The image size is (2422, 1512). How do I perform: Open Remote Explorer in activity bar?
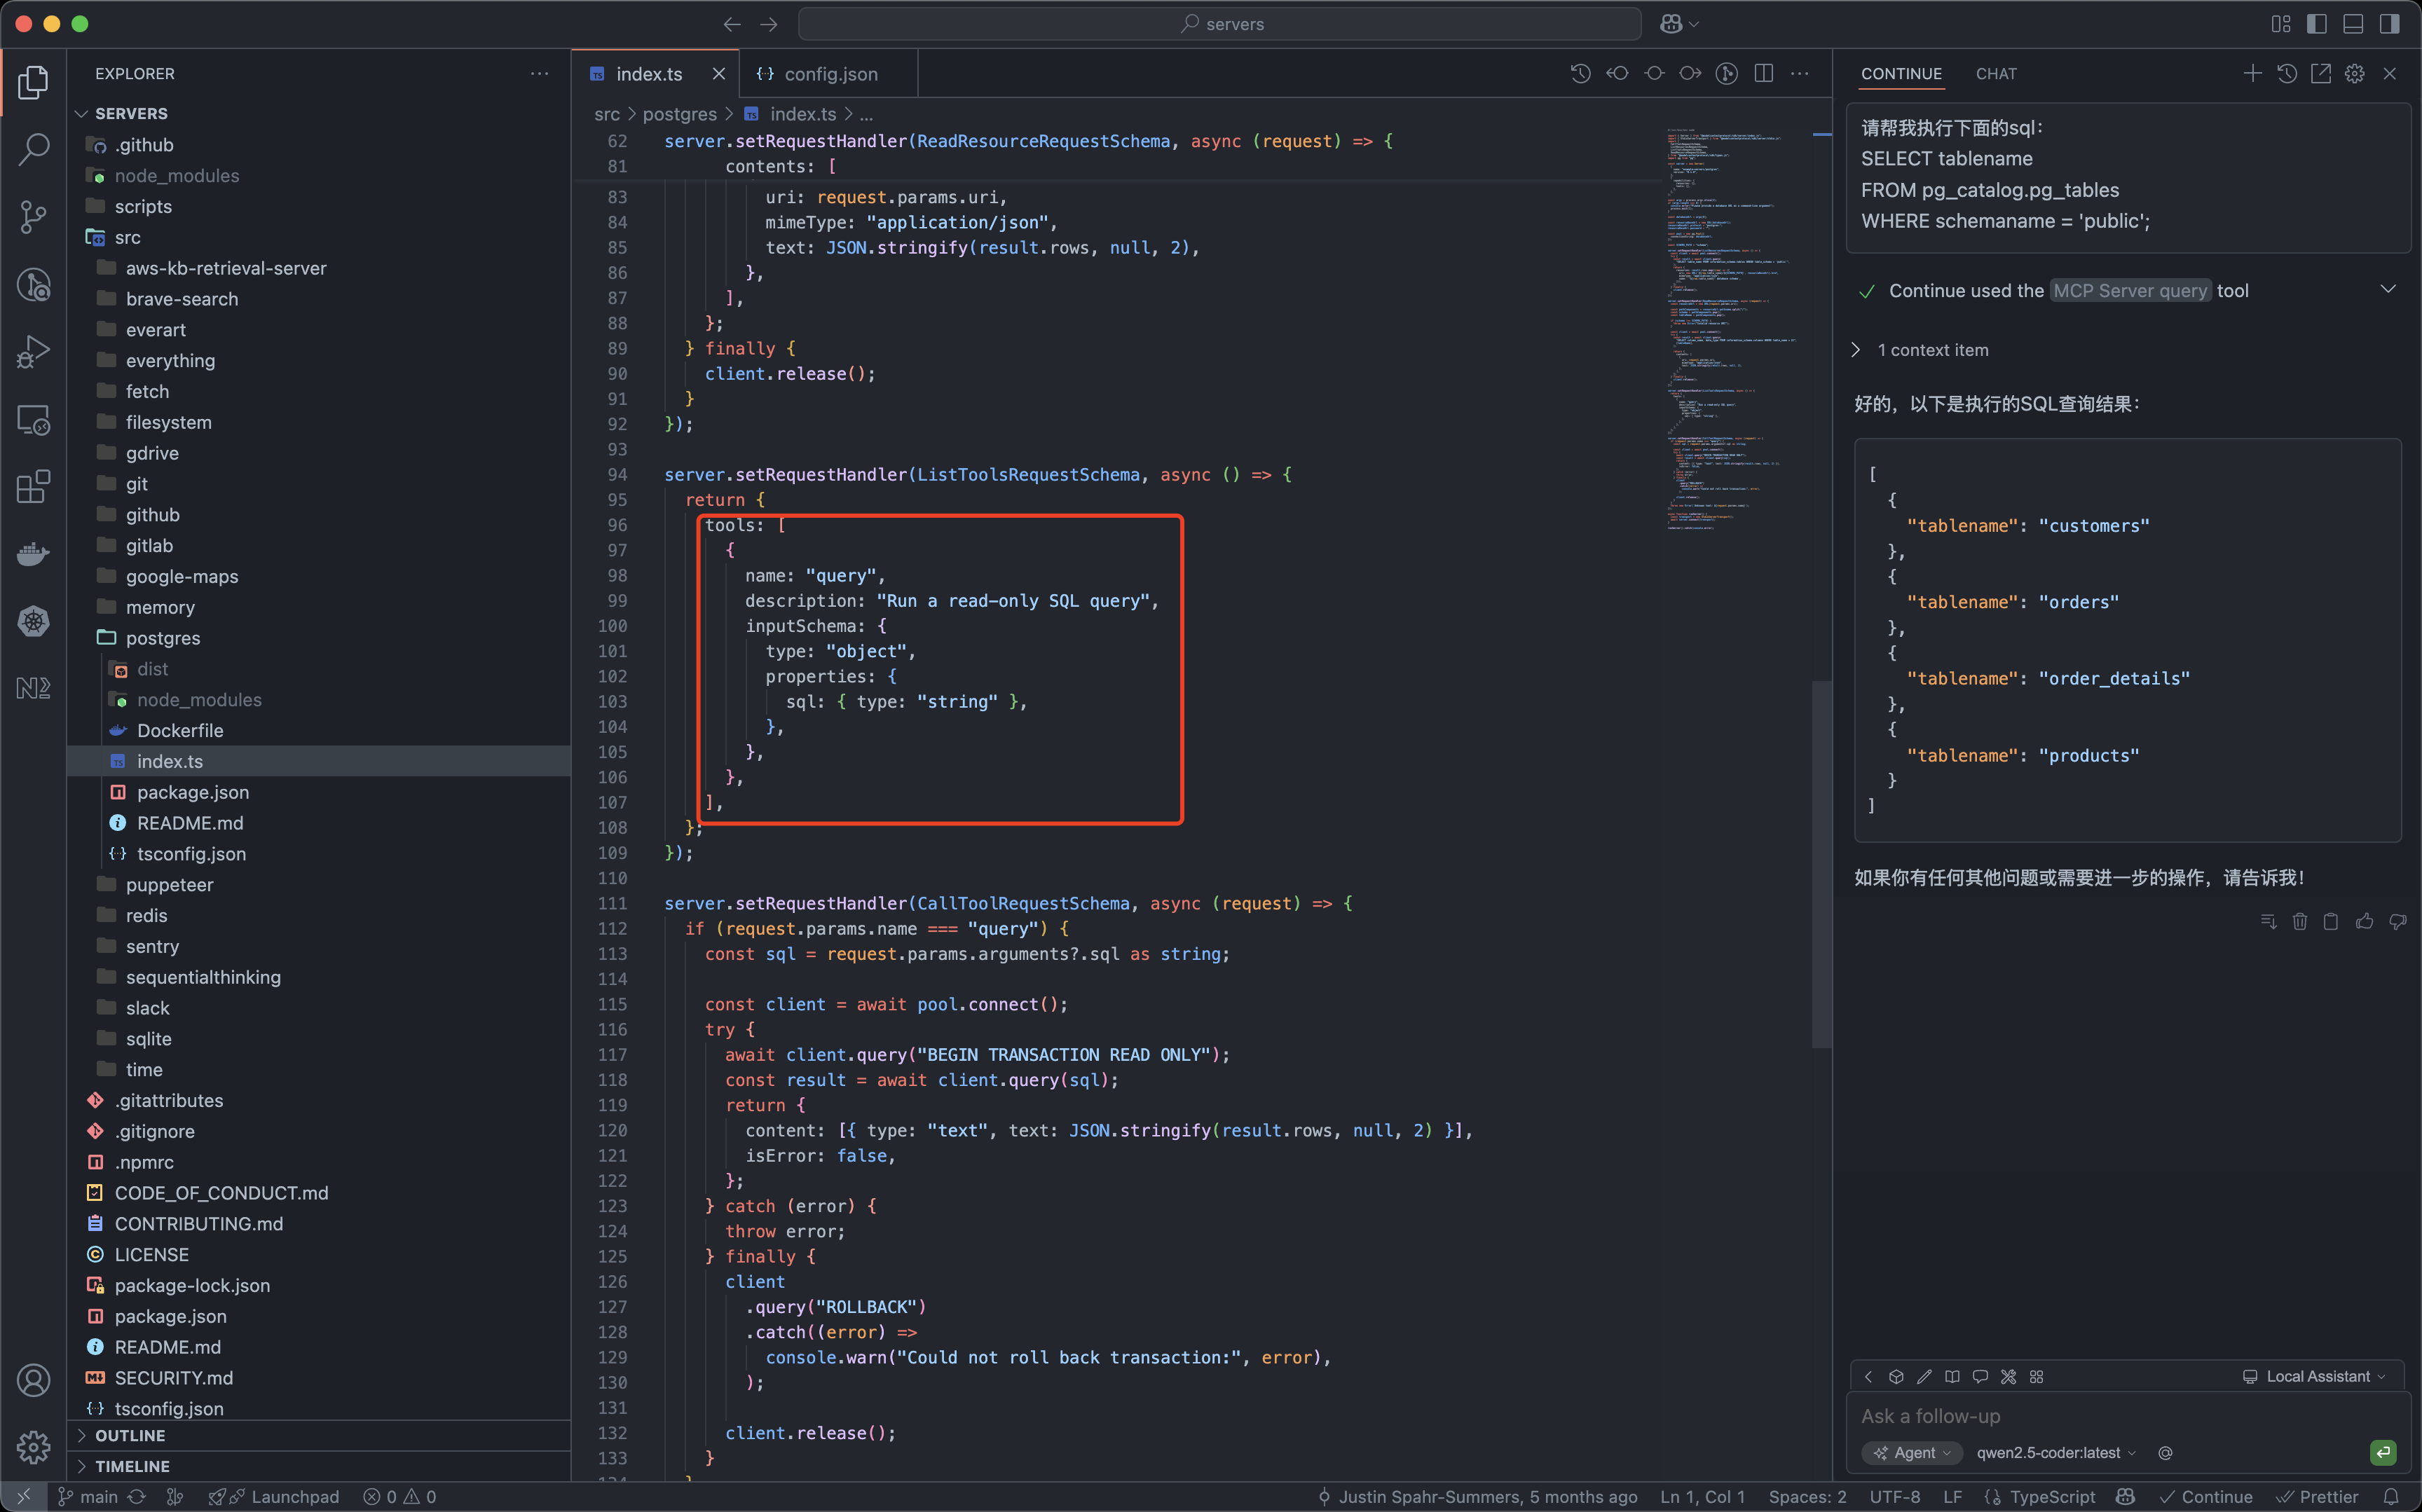tap(33, 420)
